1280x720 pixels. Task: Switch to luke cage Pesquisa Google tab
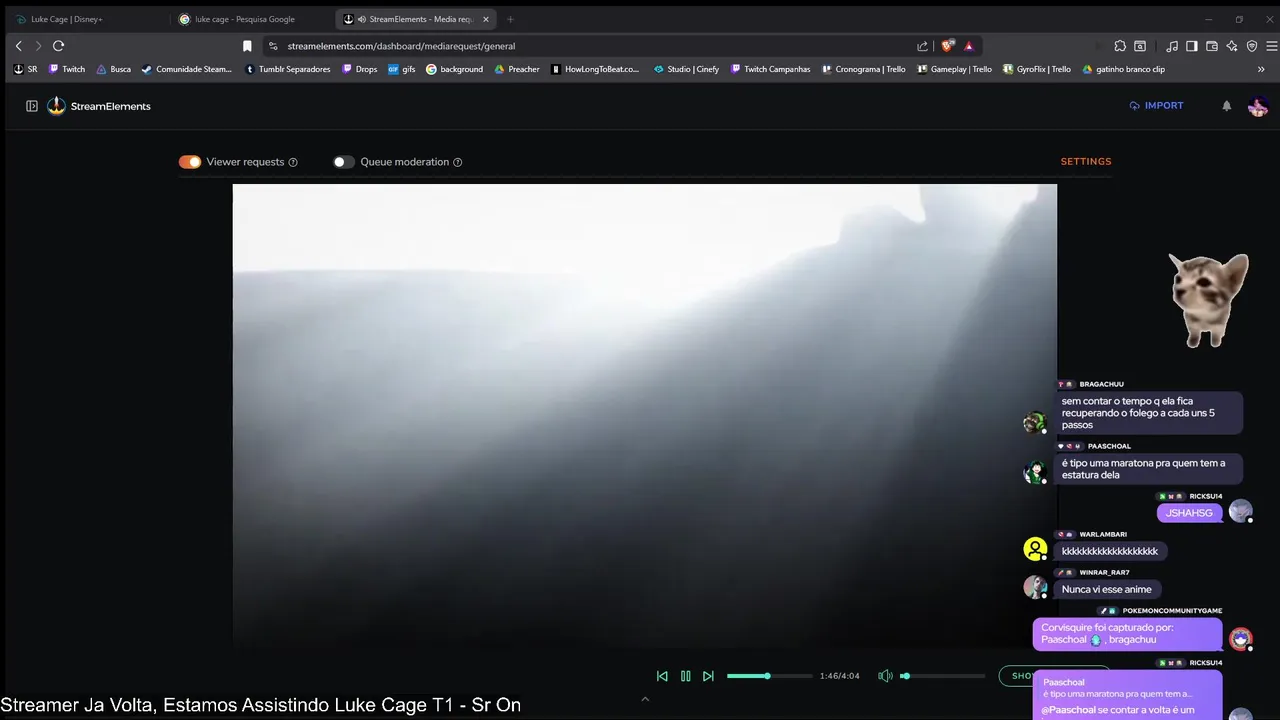250,19
